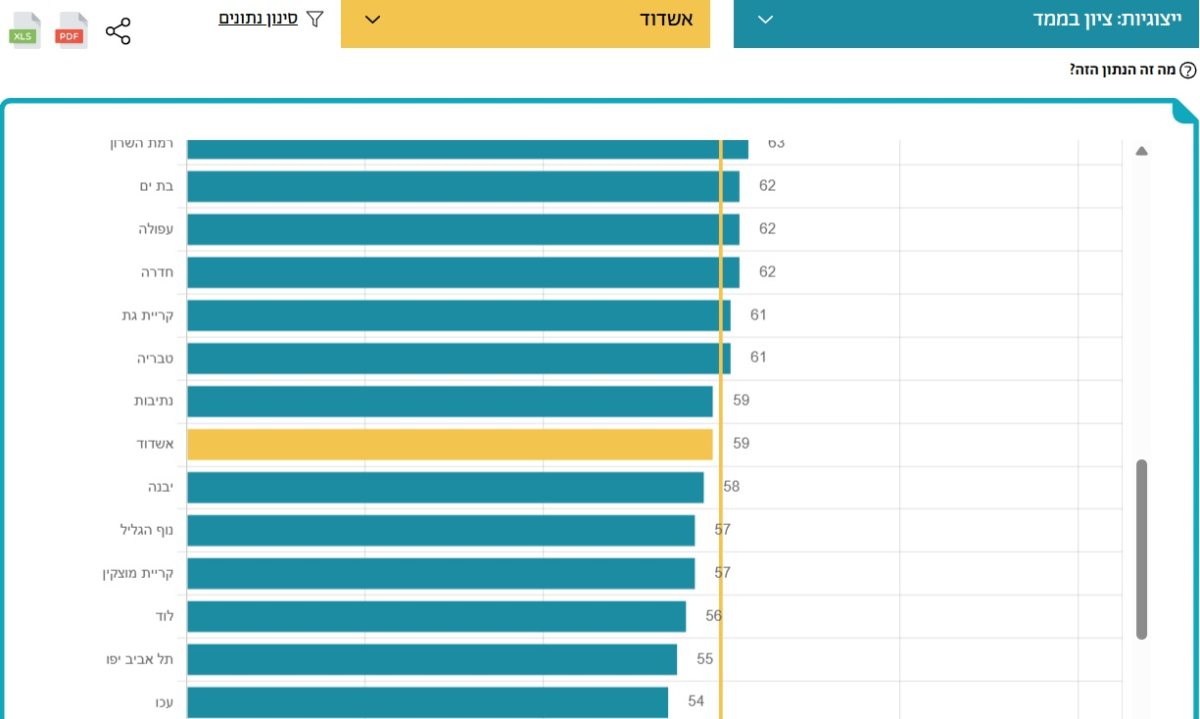Select the עכו bar at bottom
Viewport: 1200px width, 719px height.
[x=427, y=702]
